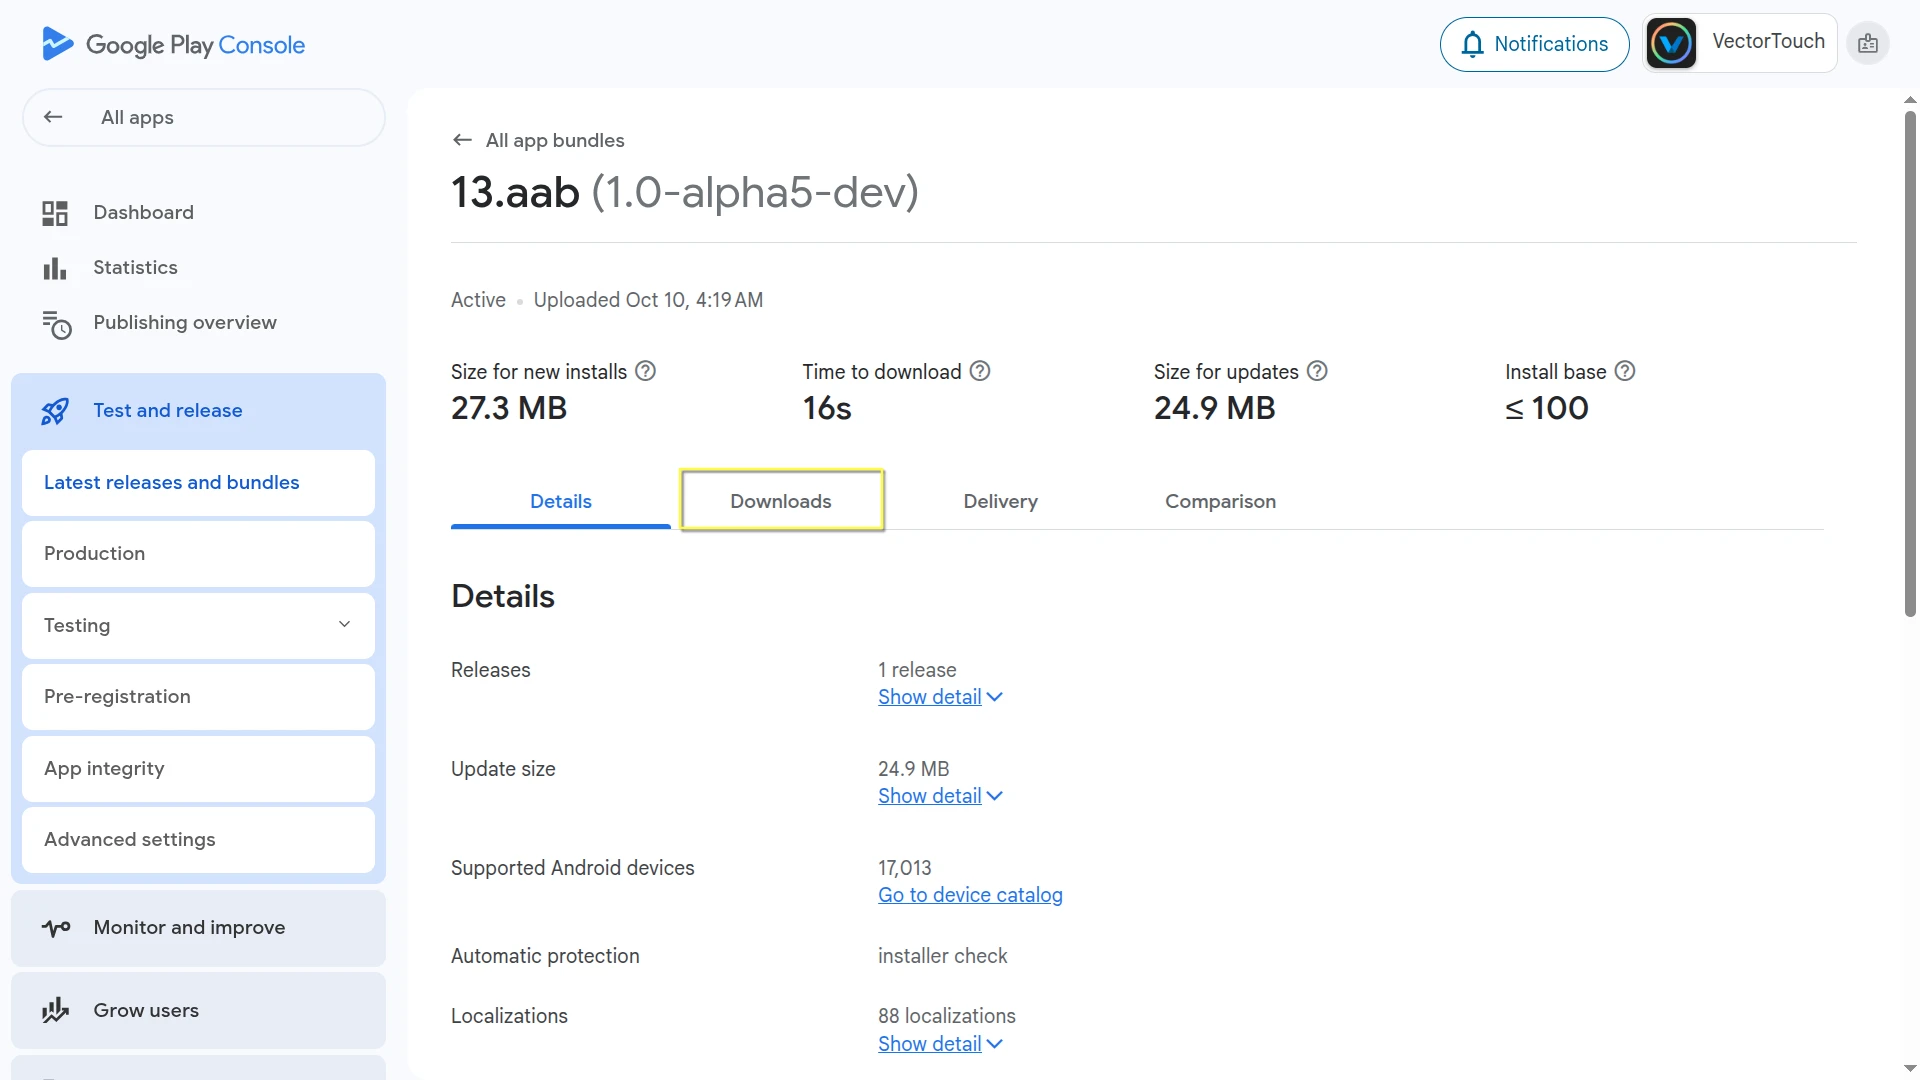Click the Google Play Console logo
The image size is (1920, 1080).
pyautogui.click(x=171, y=44)
